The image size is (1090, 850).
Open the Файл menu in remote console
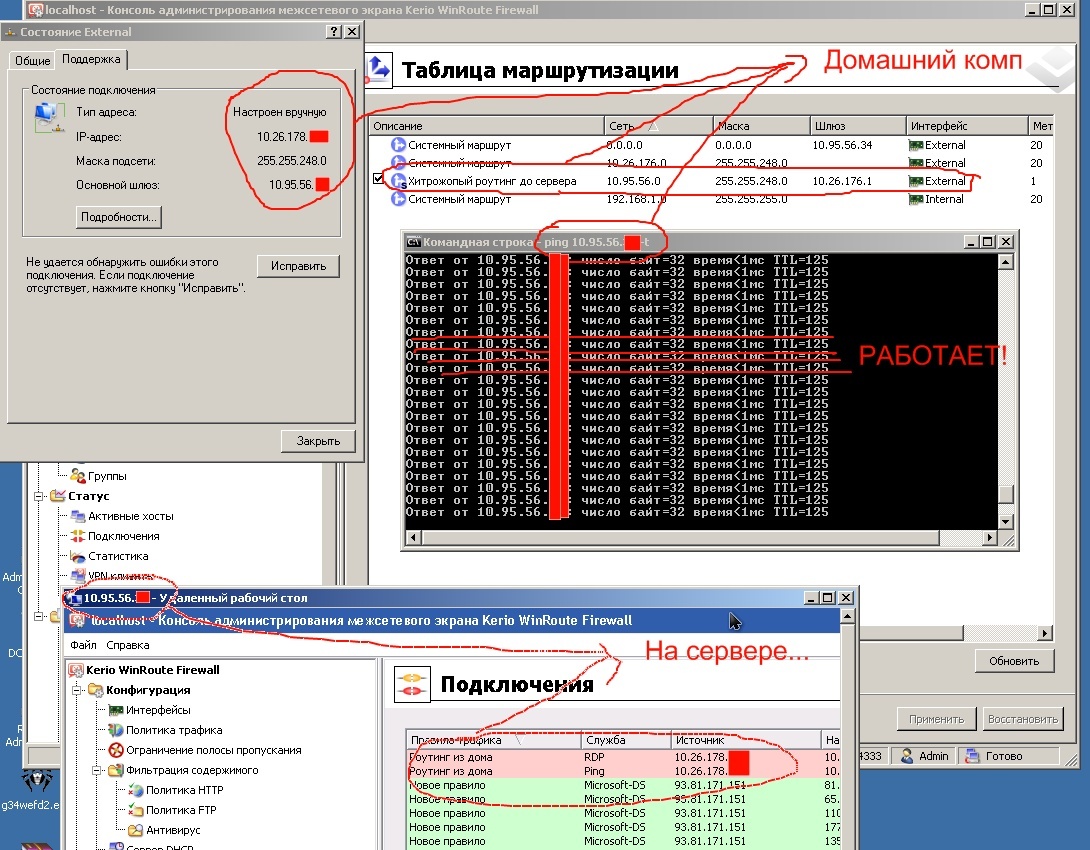[x=83, y=645]
